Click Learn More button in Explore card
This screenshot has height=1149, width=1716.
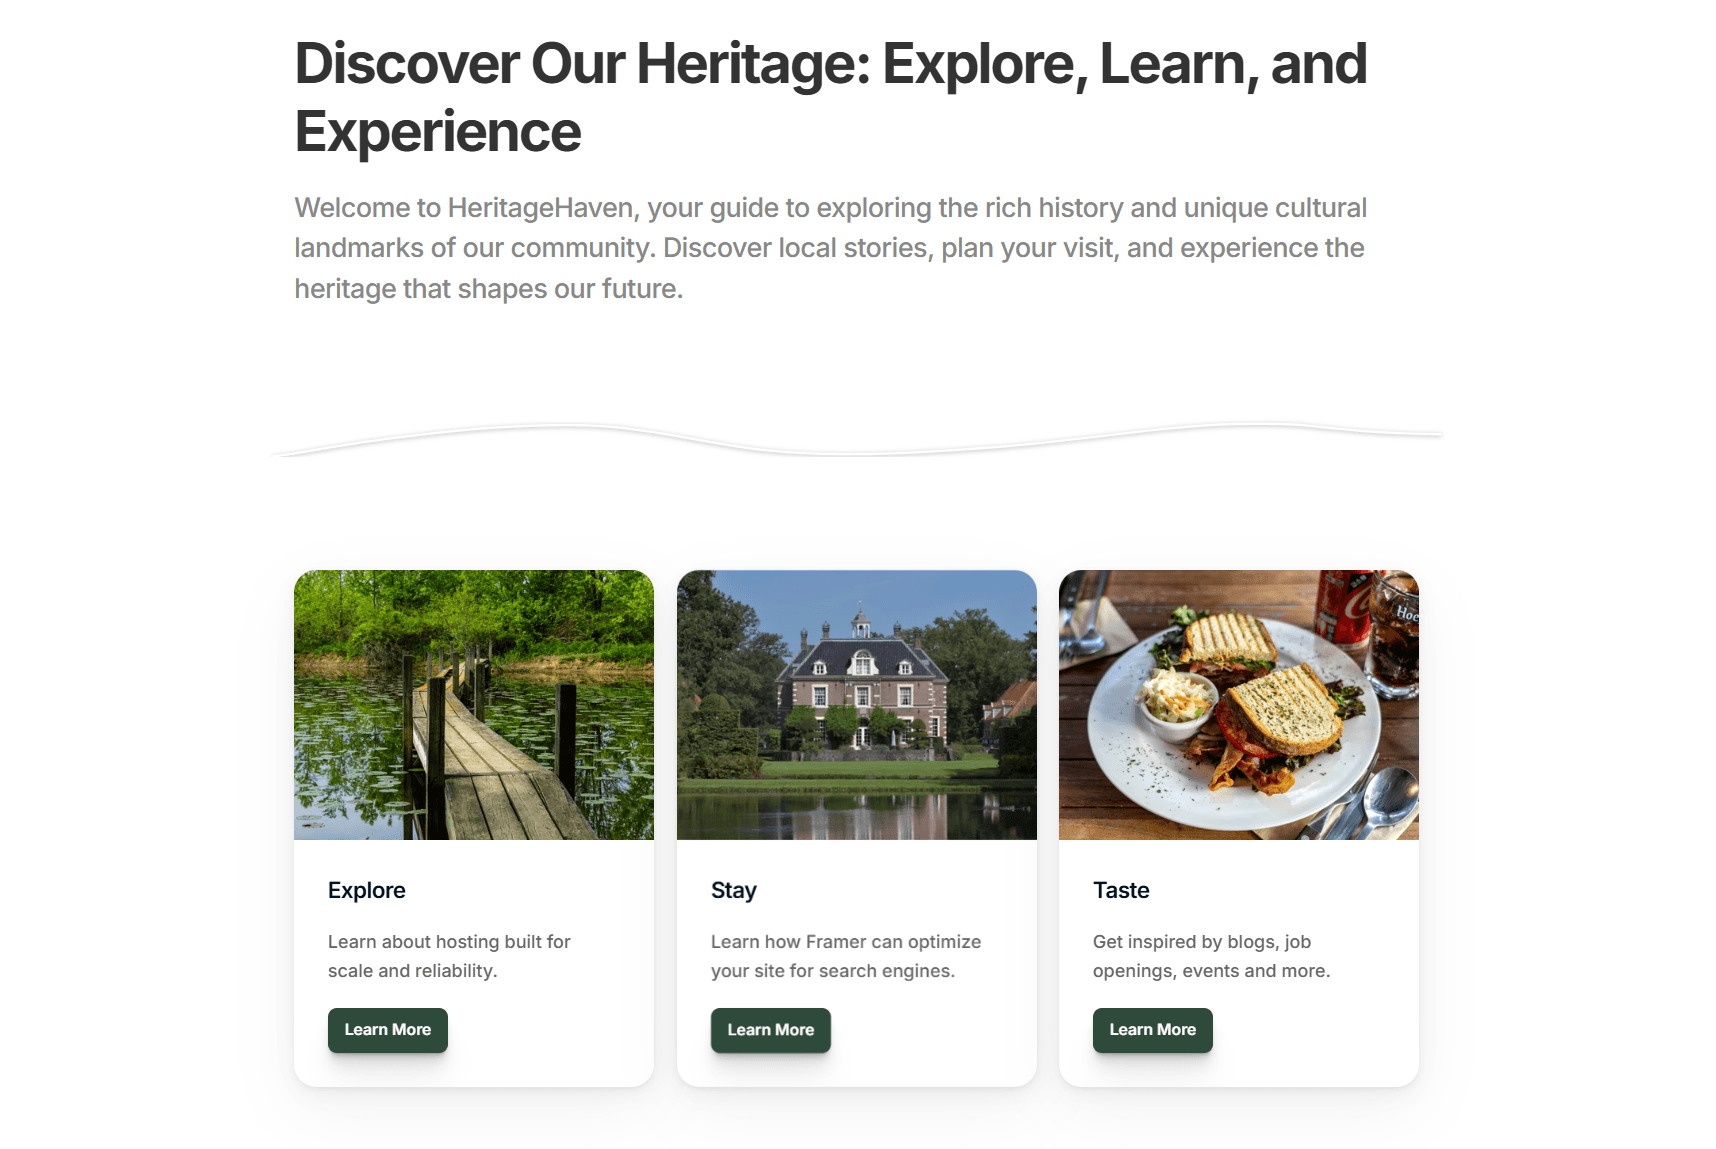point(387,1030)
